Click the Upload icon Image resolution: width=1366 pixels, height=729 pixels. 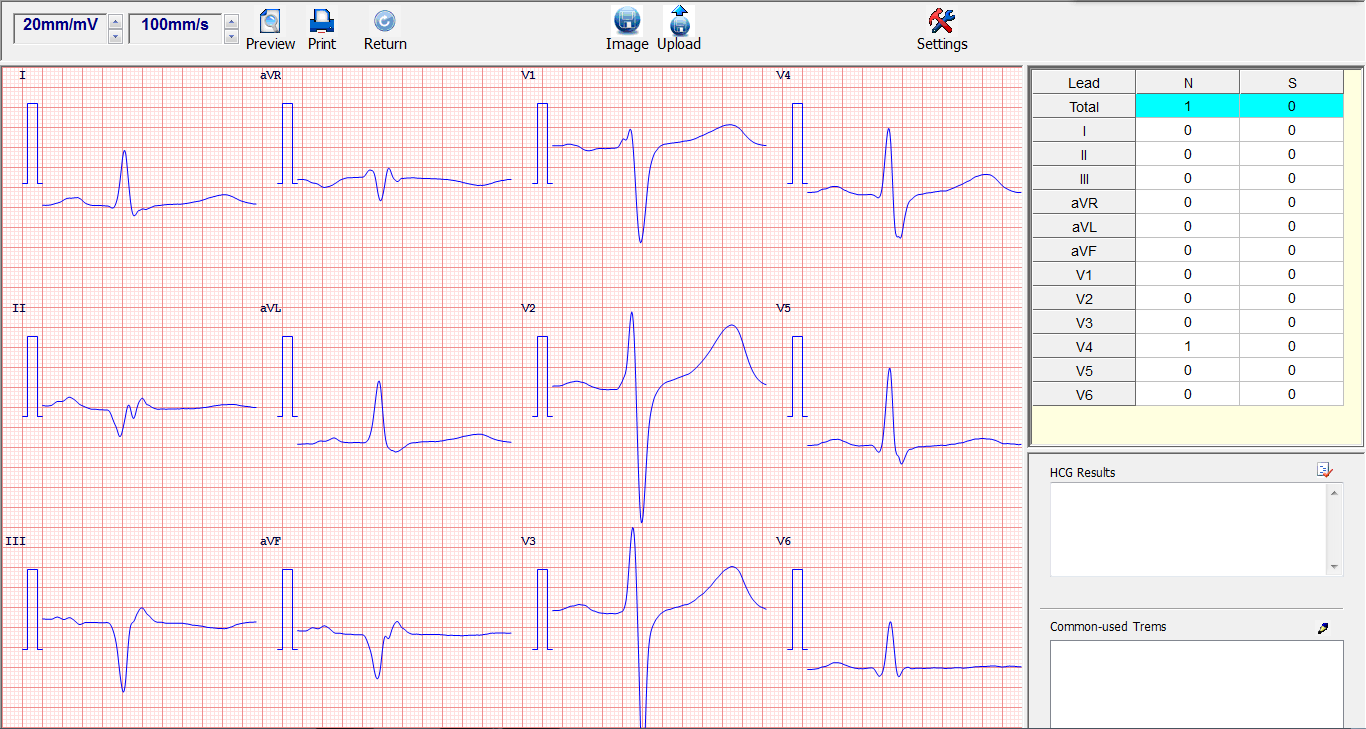click(x=679, y=20)
